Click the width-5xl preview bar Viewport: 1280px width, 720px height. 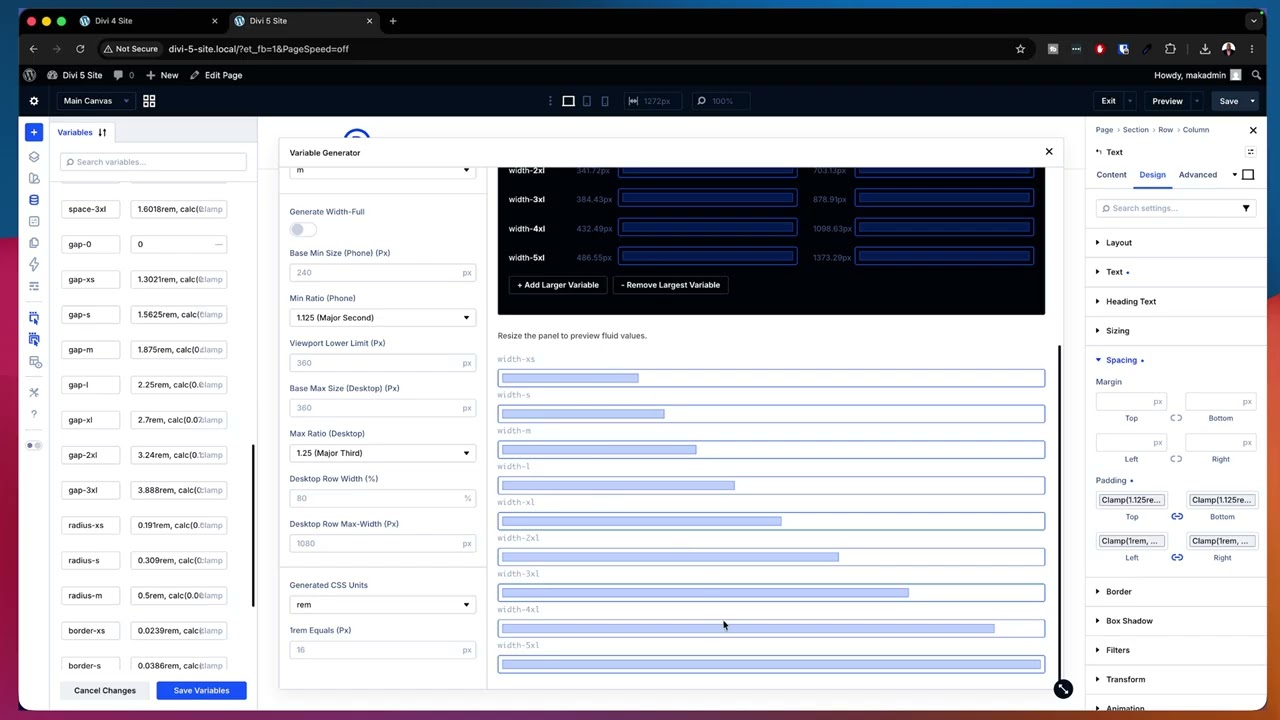[771, 664]
